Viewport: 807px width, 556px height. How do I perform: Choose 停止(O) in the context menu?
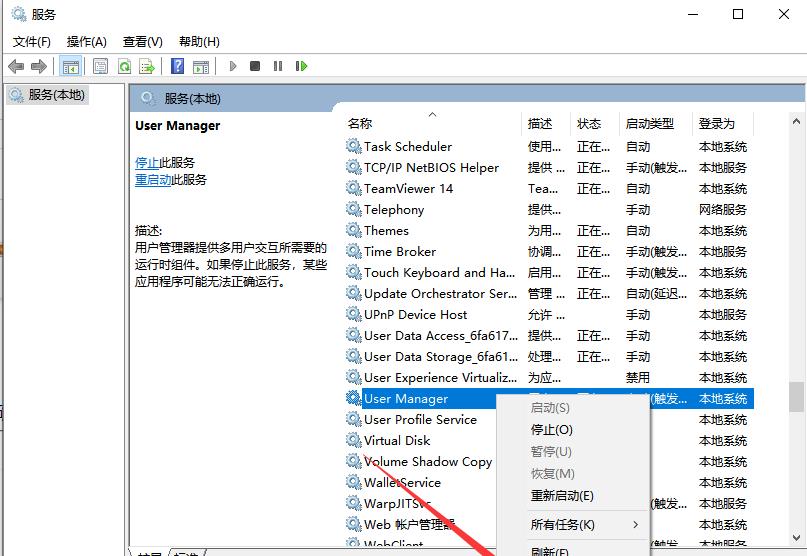[551, 430]
